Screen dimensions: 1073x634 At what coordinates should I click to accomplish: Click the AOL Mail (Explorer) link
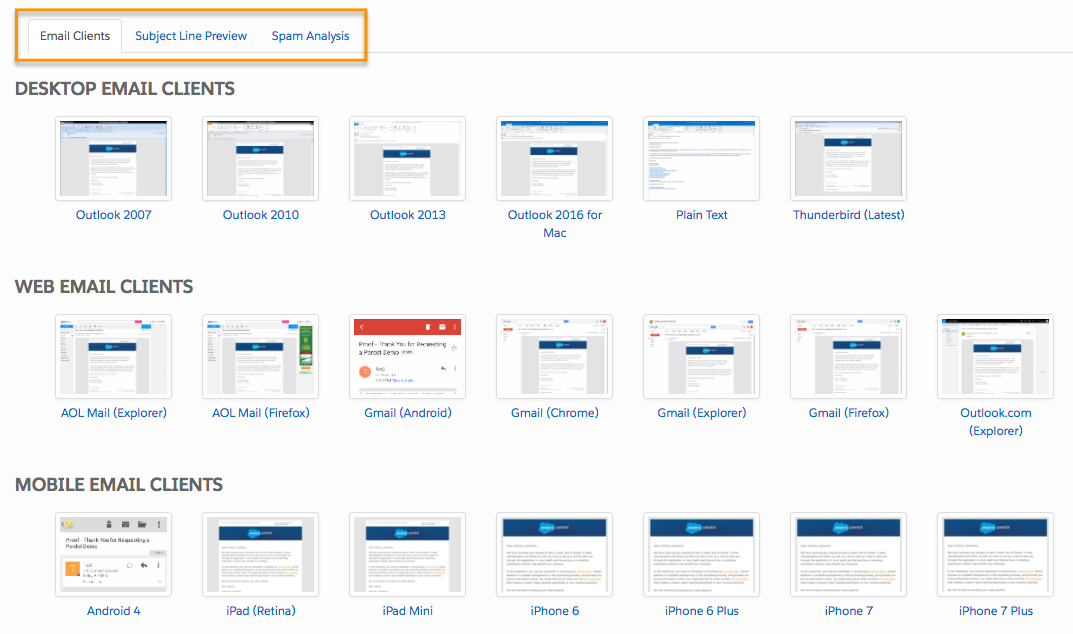114,413
